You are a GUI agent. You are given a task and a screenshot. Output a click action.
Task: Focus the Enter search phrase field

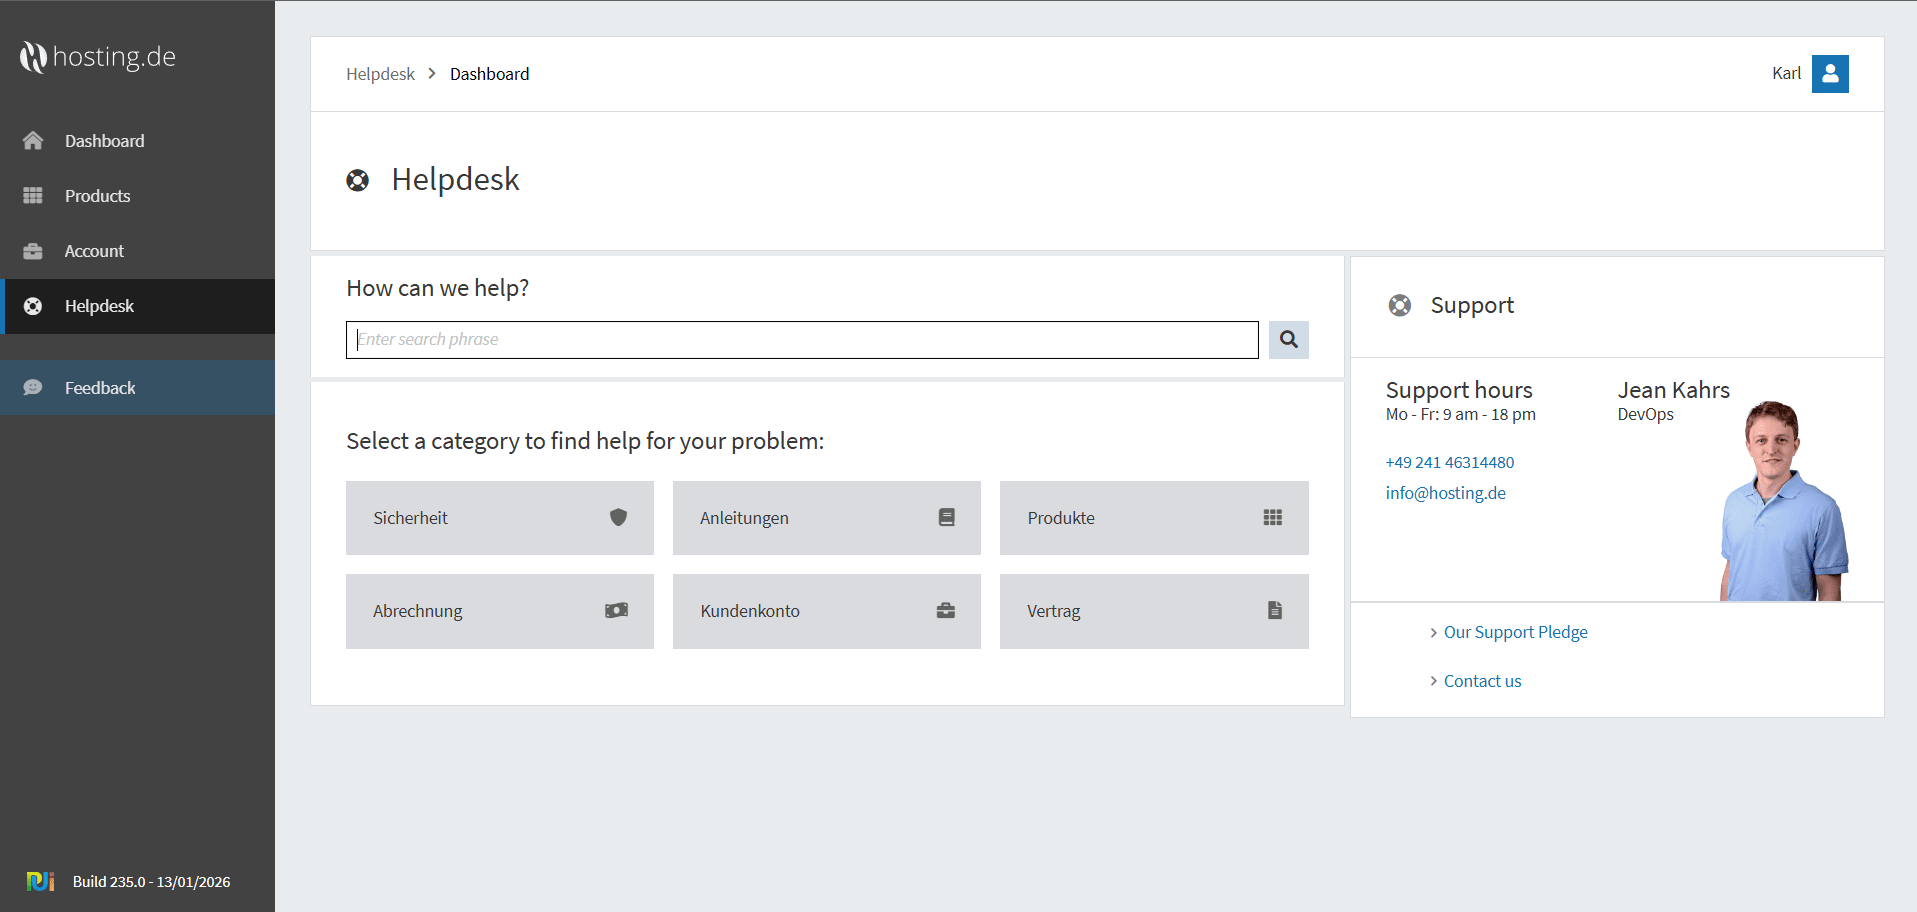pos(802,340)
